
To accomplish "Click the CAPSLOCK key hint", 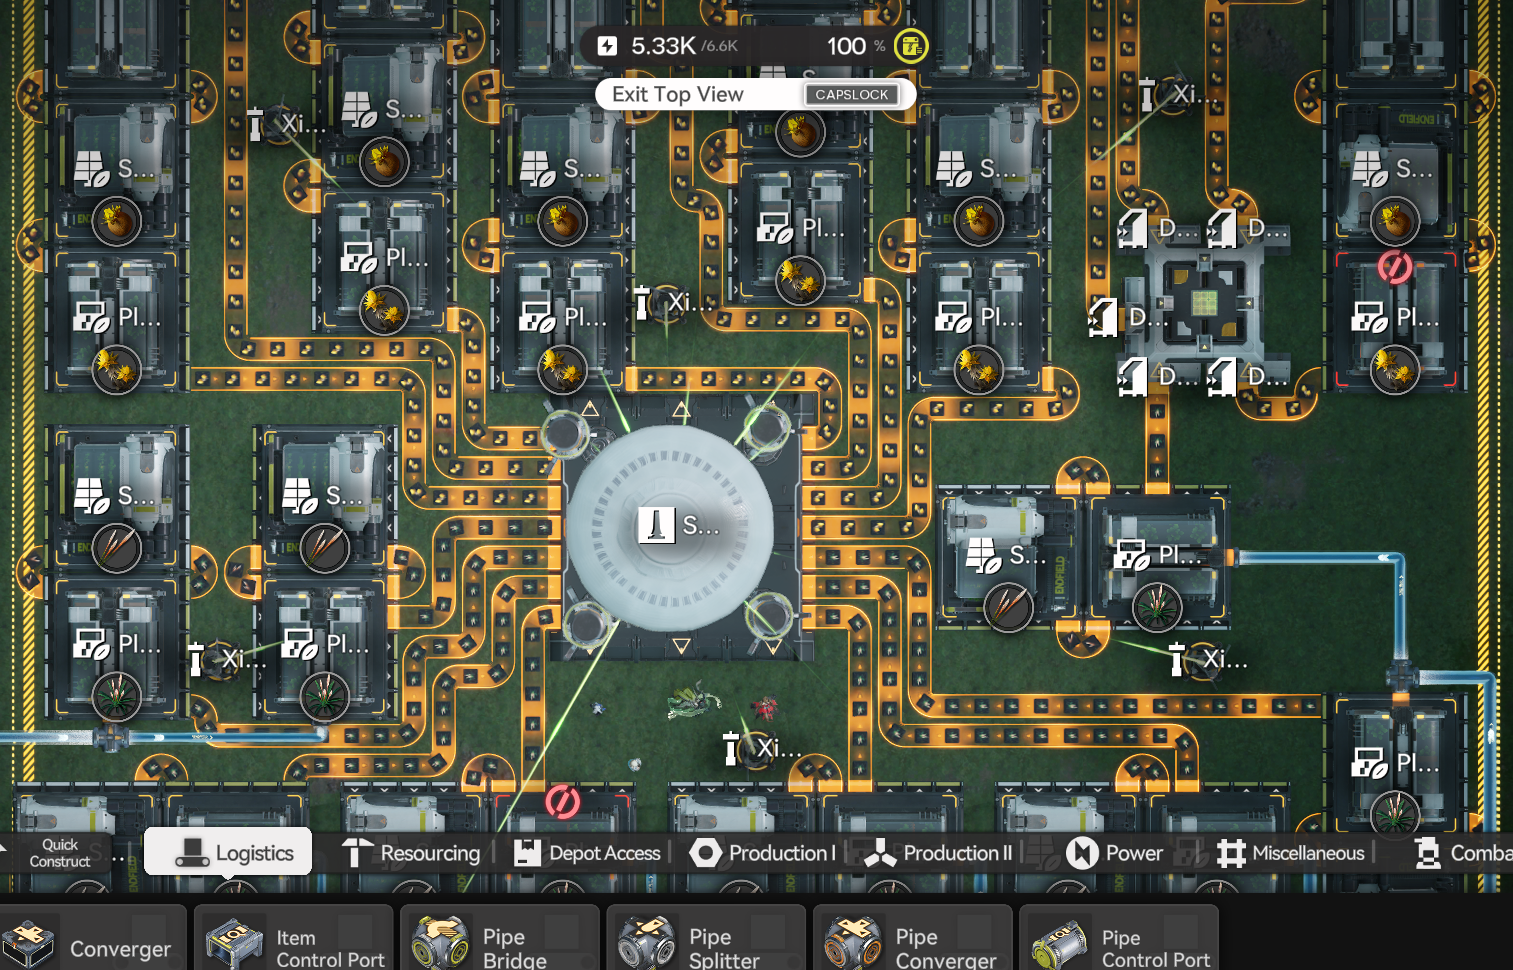I will click(851, 95).
